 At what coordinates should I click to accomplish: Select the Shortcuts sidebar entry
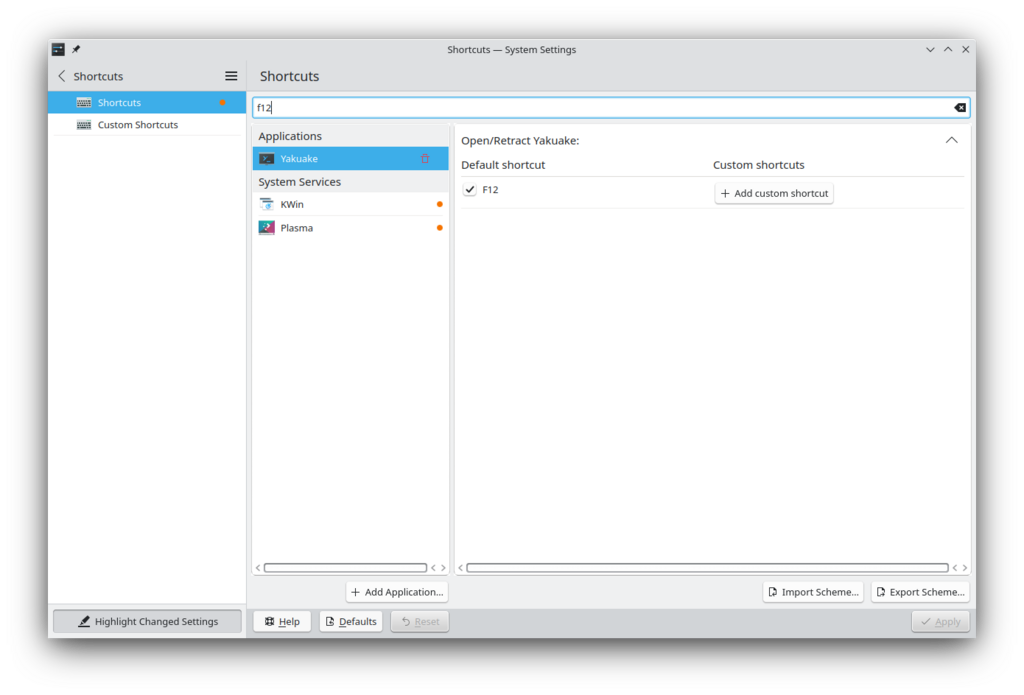click(x=119, y=103)
